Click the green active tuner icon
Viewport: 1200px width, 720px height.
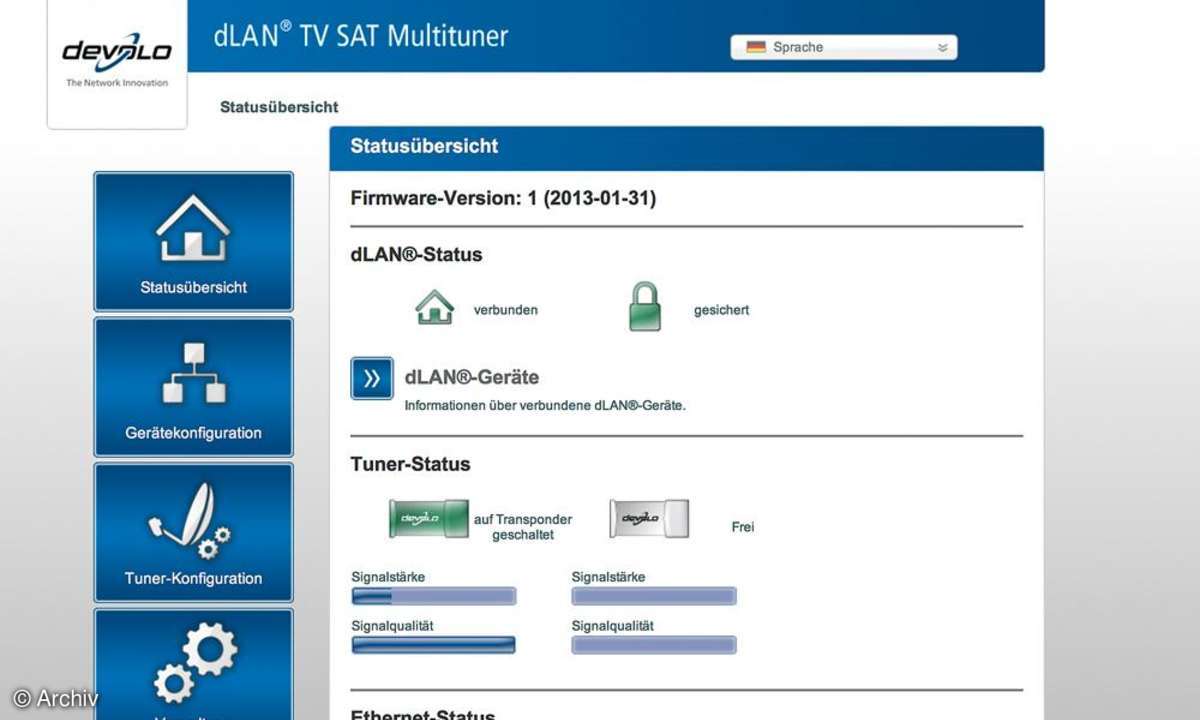pyautogui.click(x=428, y=519)
